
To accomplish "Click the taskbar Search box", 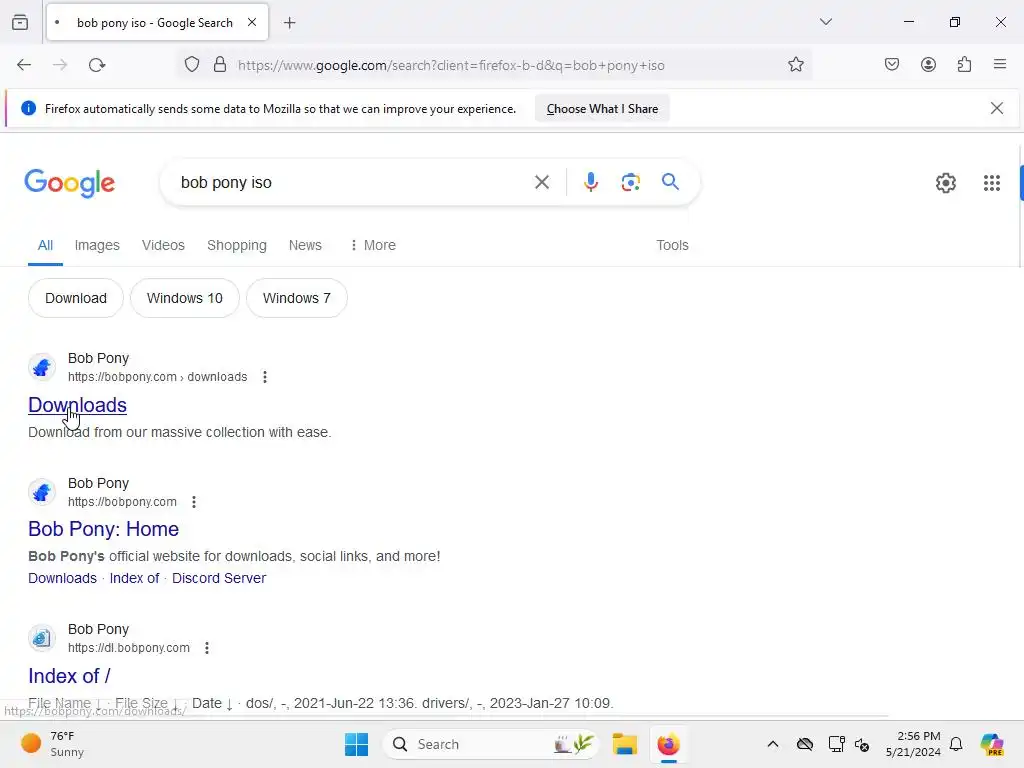I will pos(490,744).
